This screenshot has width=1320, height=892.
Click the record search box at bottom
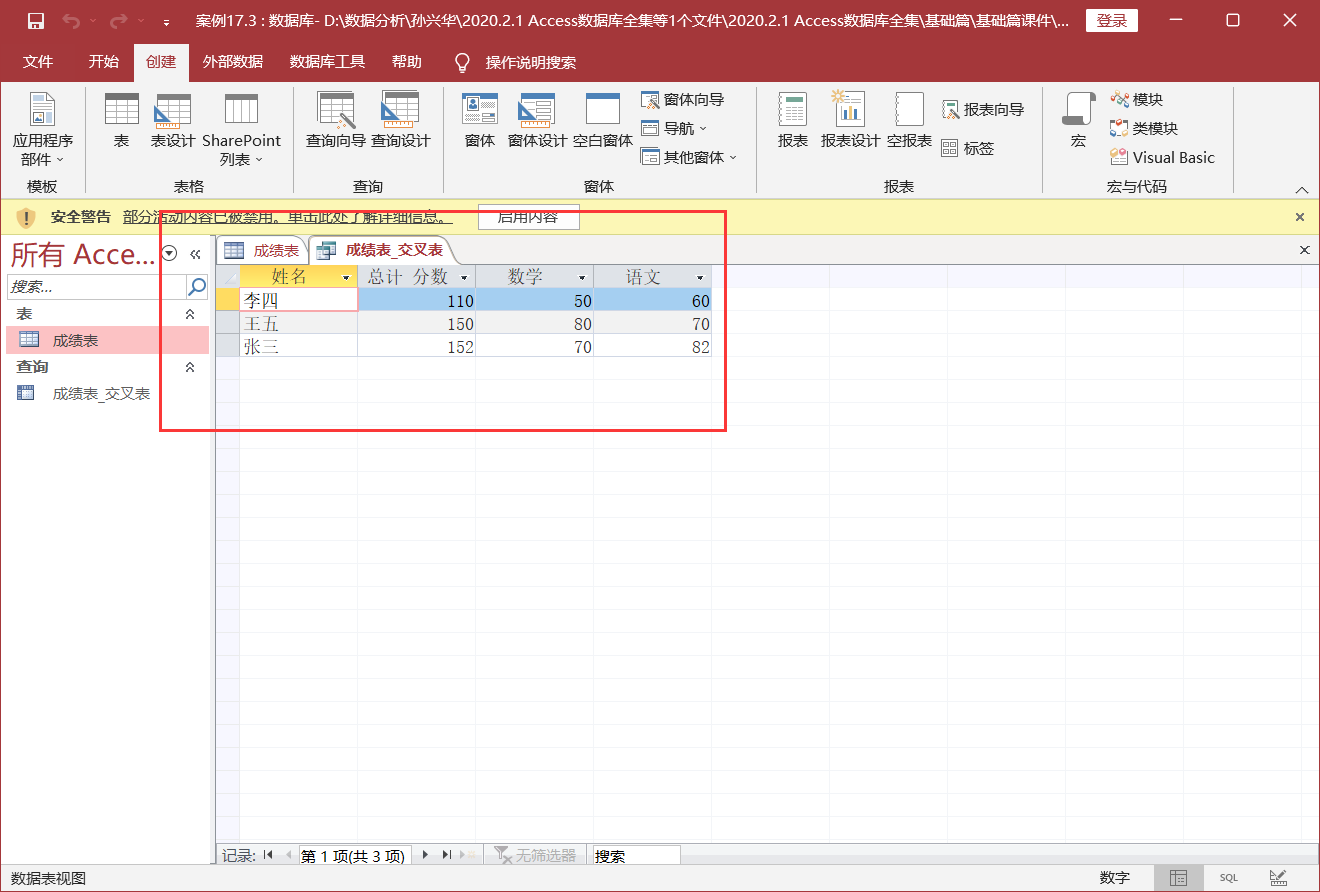(636, 856)
